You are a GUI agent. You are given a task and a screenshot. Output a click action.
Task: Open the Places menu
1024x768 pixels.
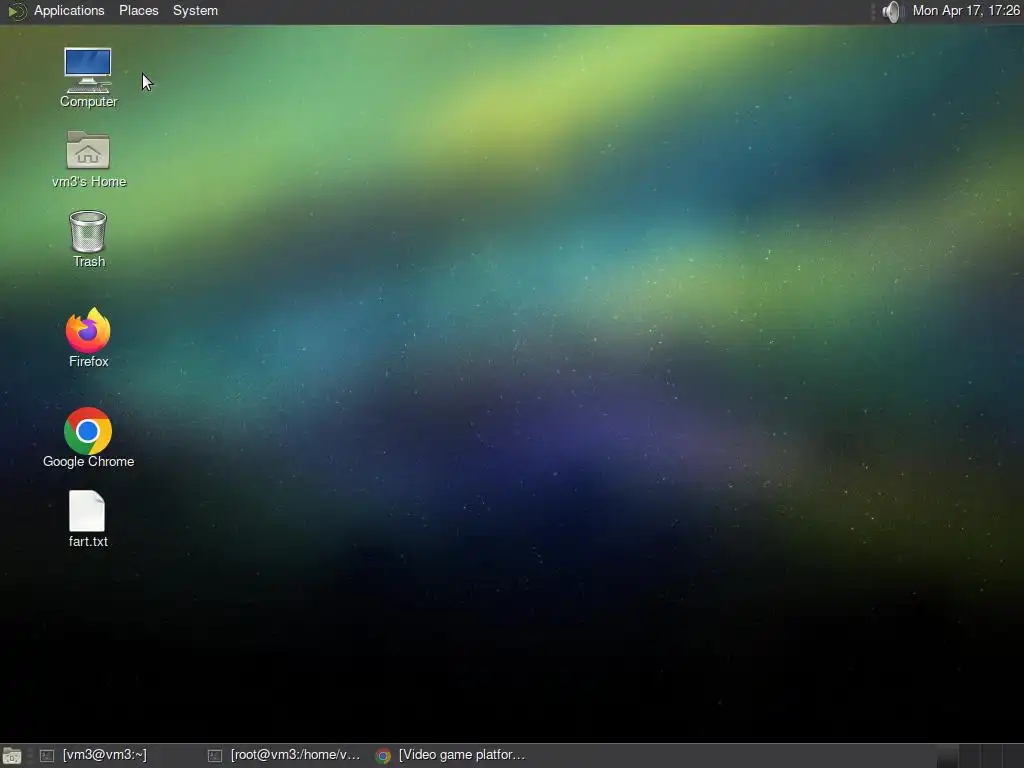[x=138, y=10]
